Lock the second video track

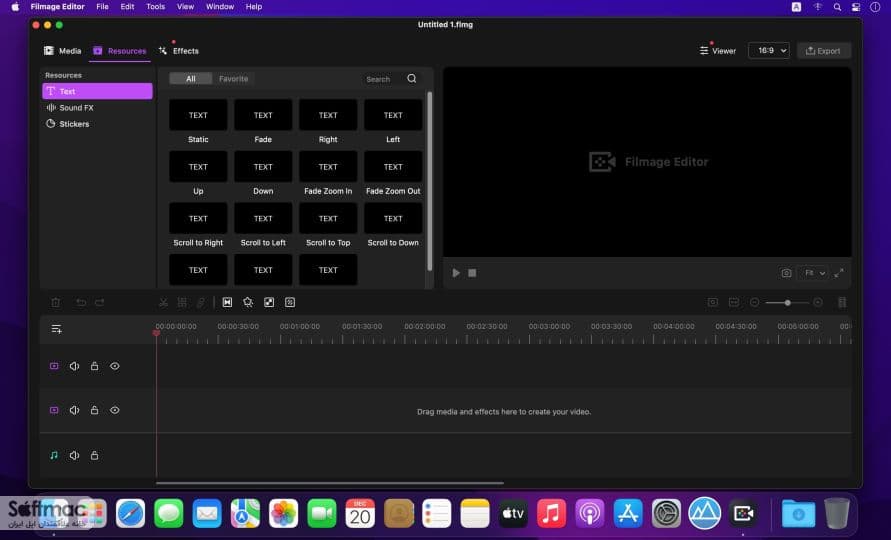pos(94,410)
